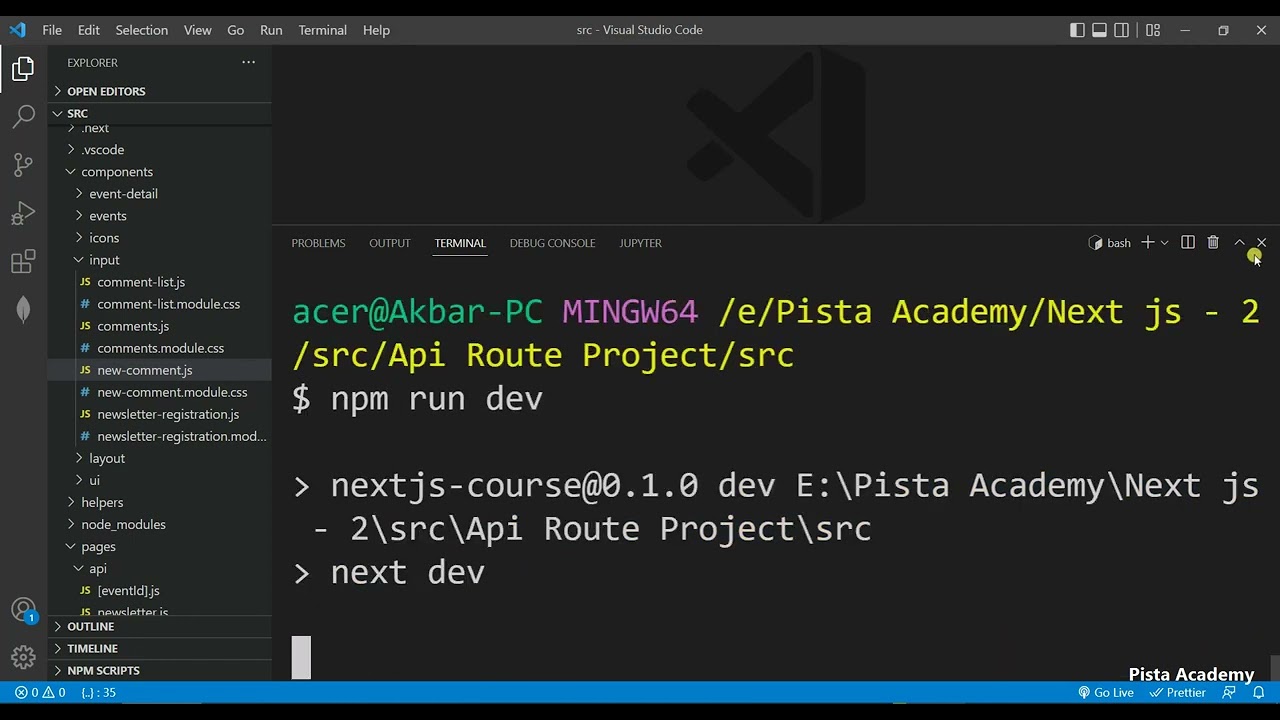Open notifications bell in status bar

point(1258,692)
